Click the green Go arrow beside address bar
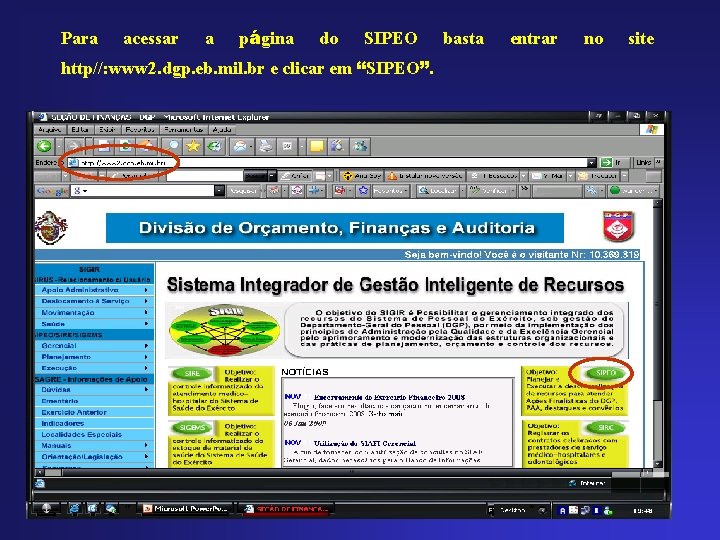Screen dimensions: 720x540 pos(607,162)
